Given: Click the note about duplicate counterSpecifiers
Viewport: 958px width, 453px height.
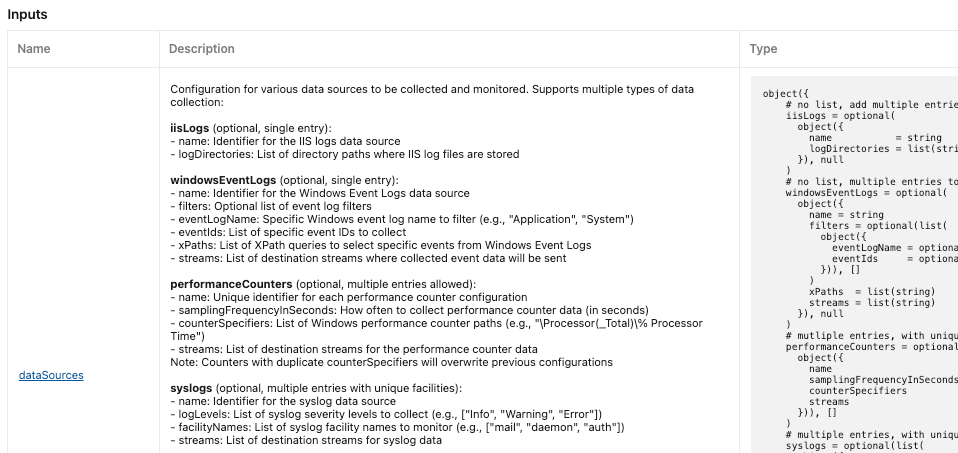Looking at the screenshot, I should (392, 362).
